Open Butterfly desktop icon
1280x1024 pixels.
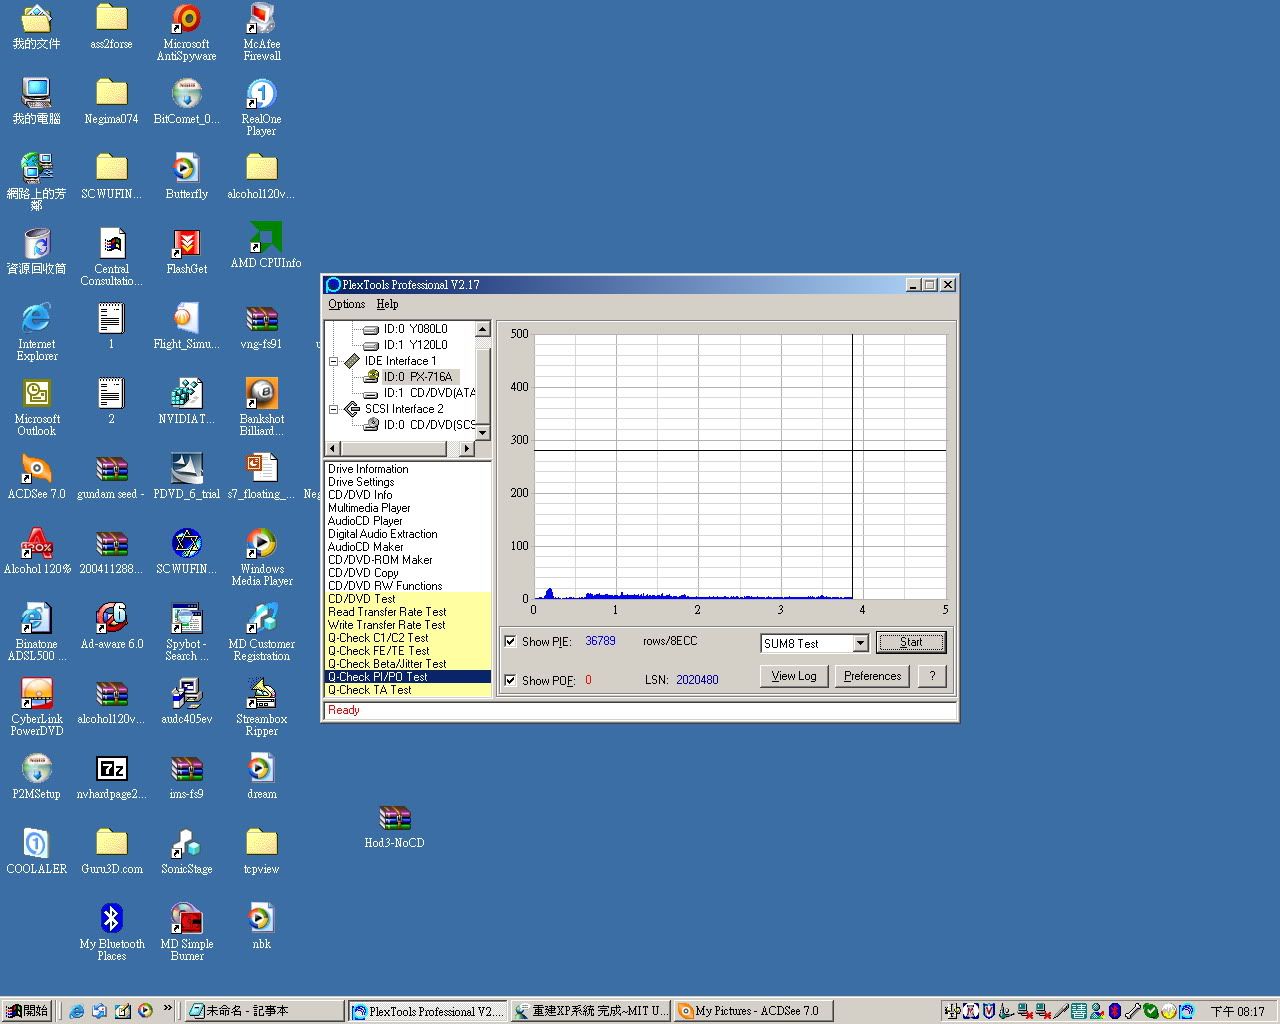pos(187,176)
